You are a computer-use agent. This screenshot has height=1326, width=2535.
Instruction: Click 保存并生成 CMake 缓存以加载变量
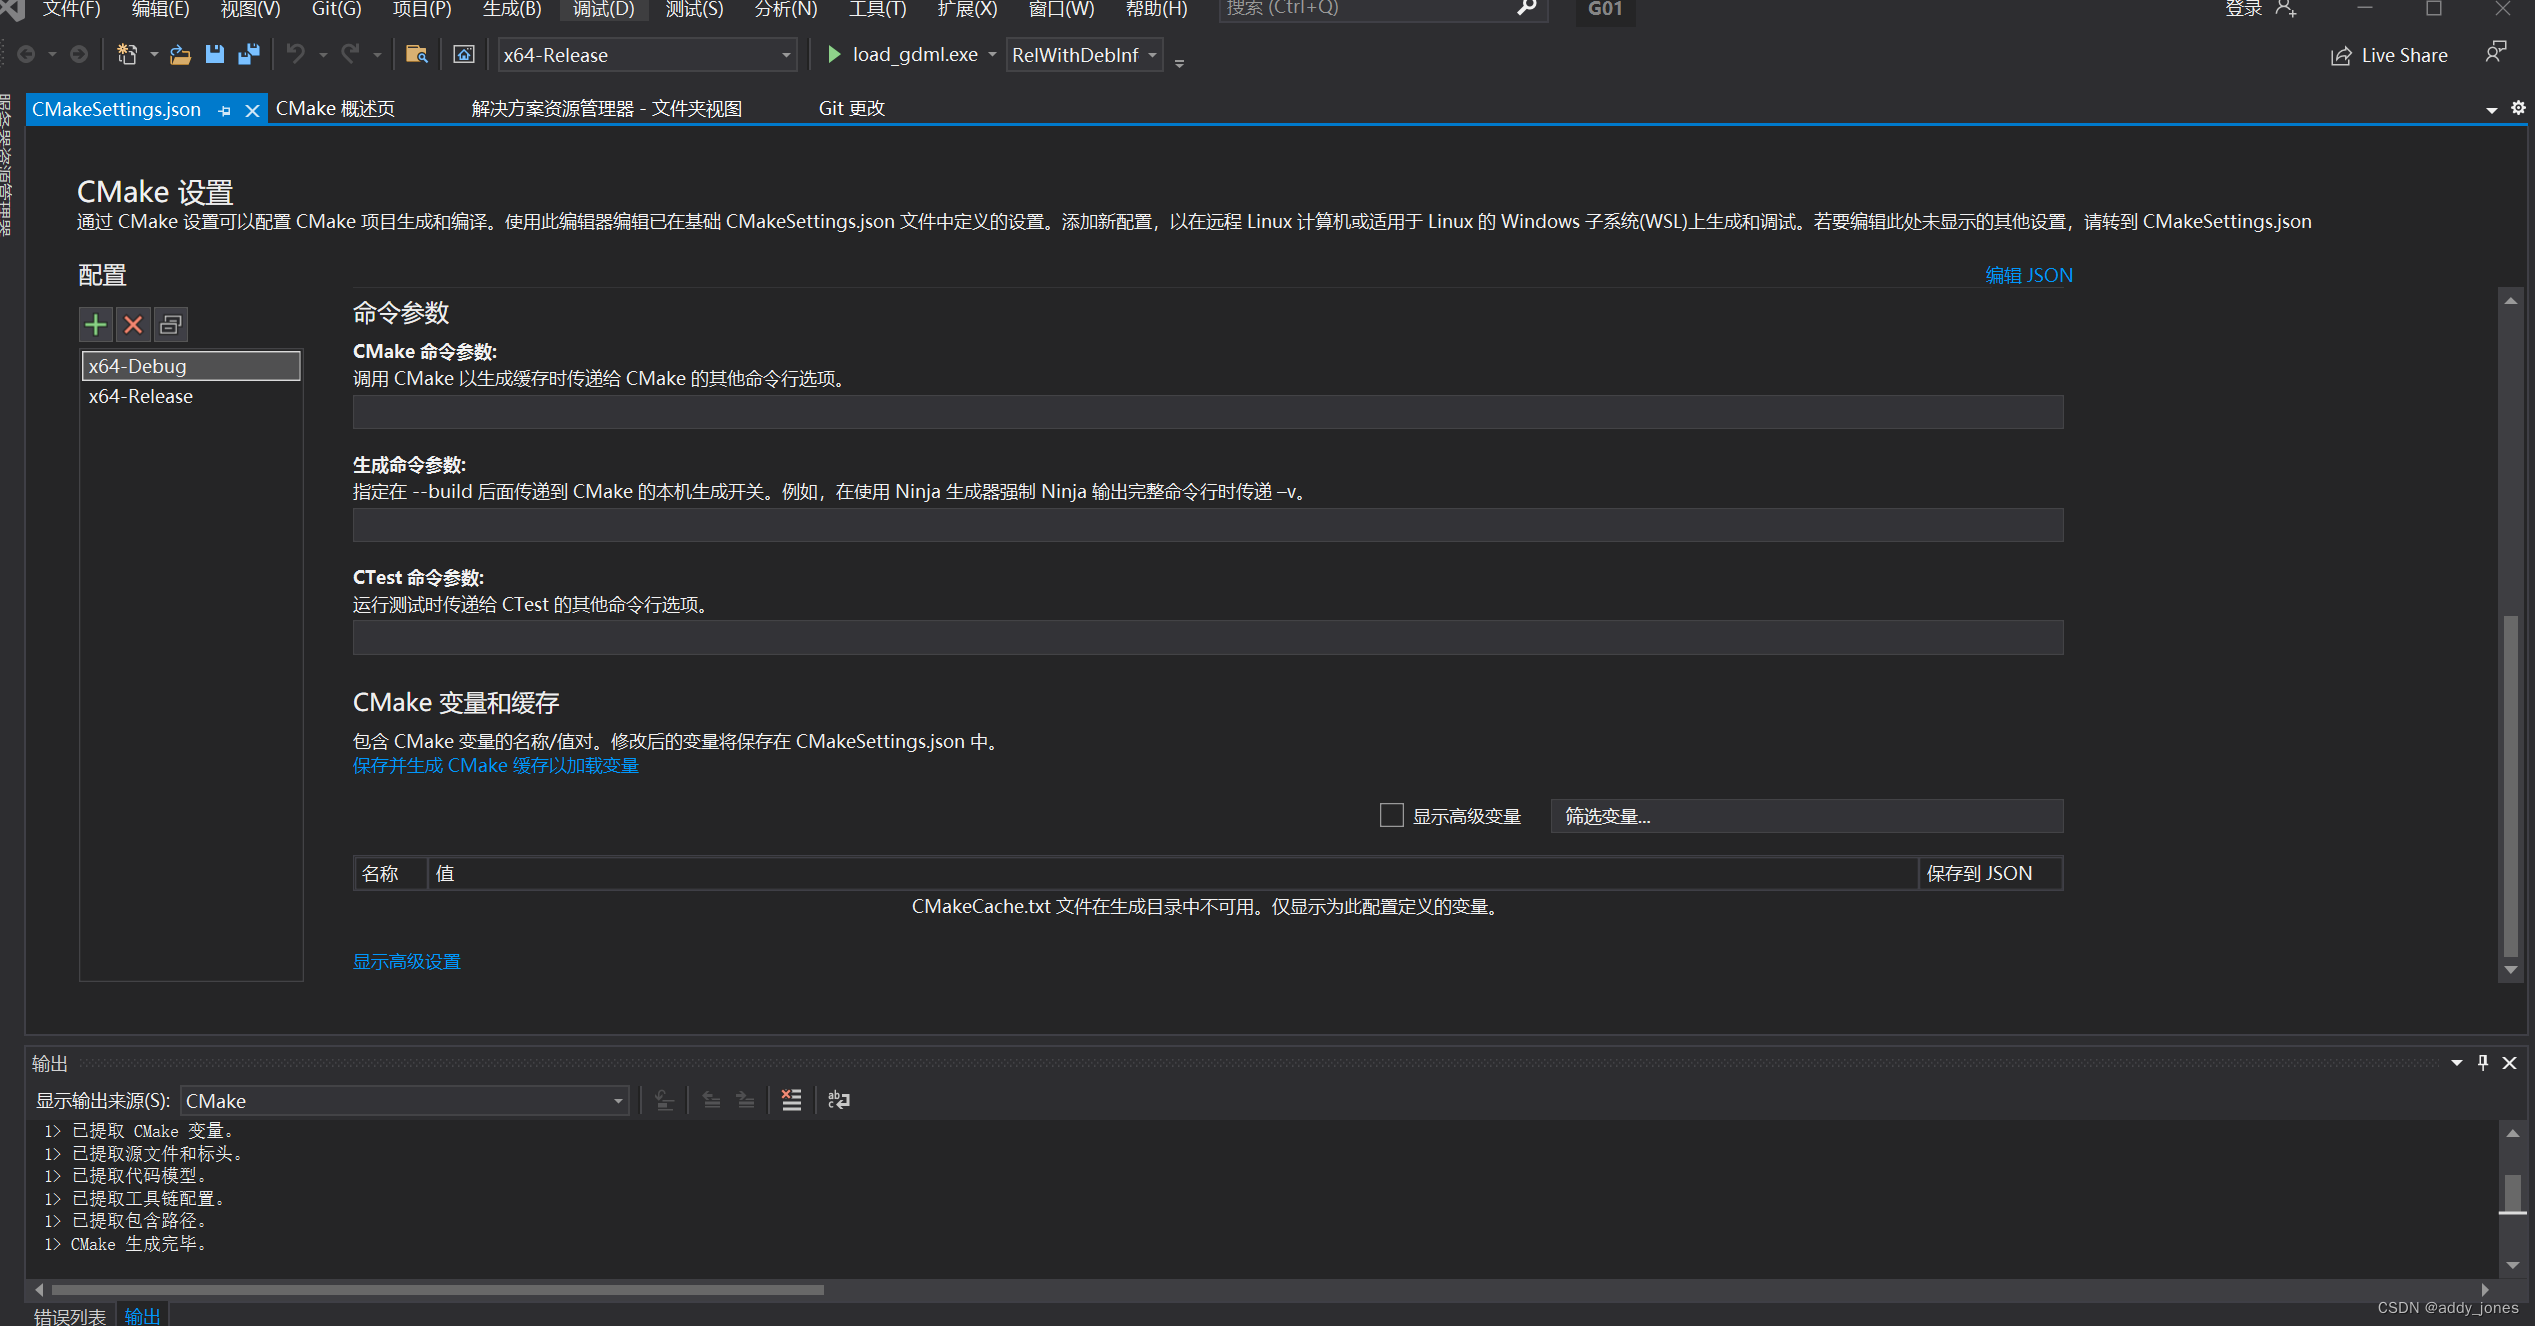pos(495,765)
